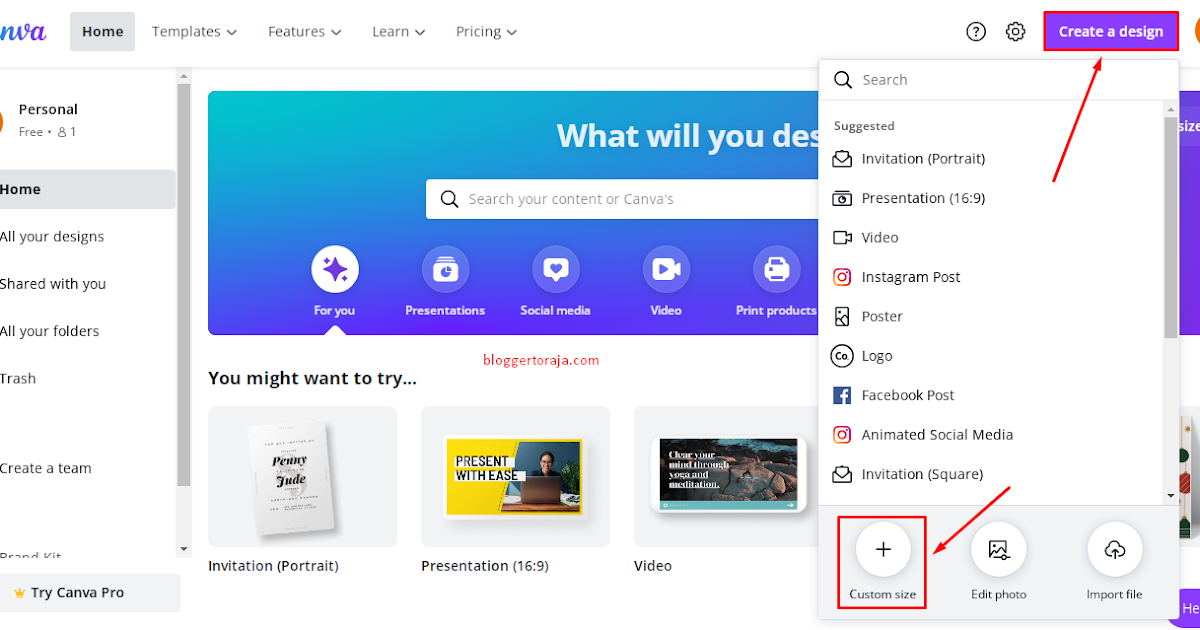Select the Social media heart icon
1200x630 pixels.
[555, 269]
